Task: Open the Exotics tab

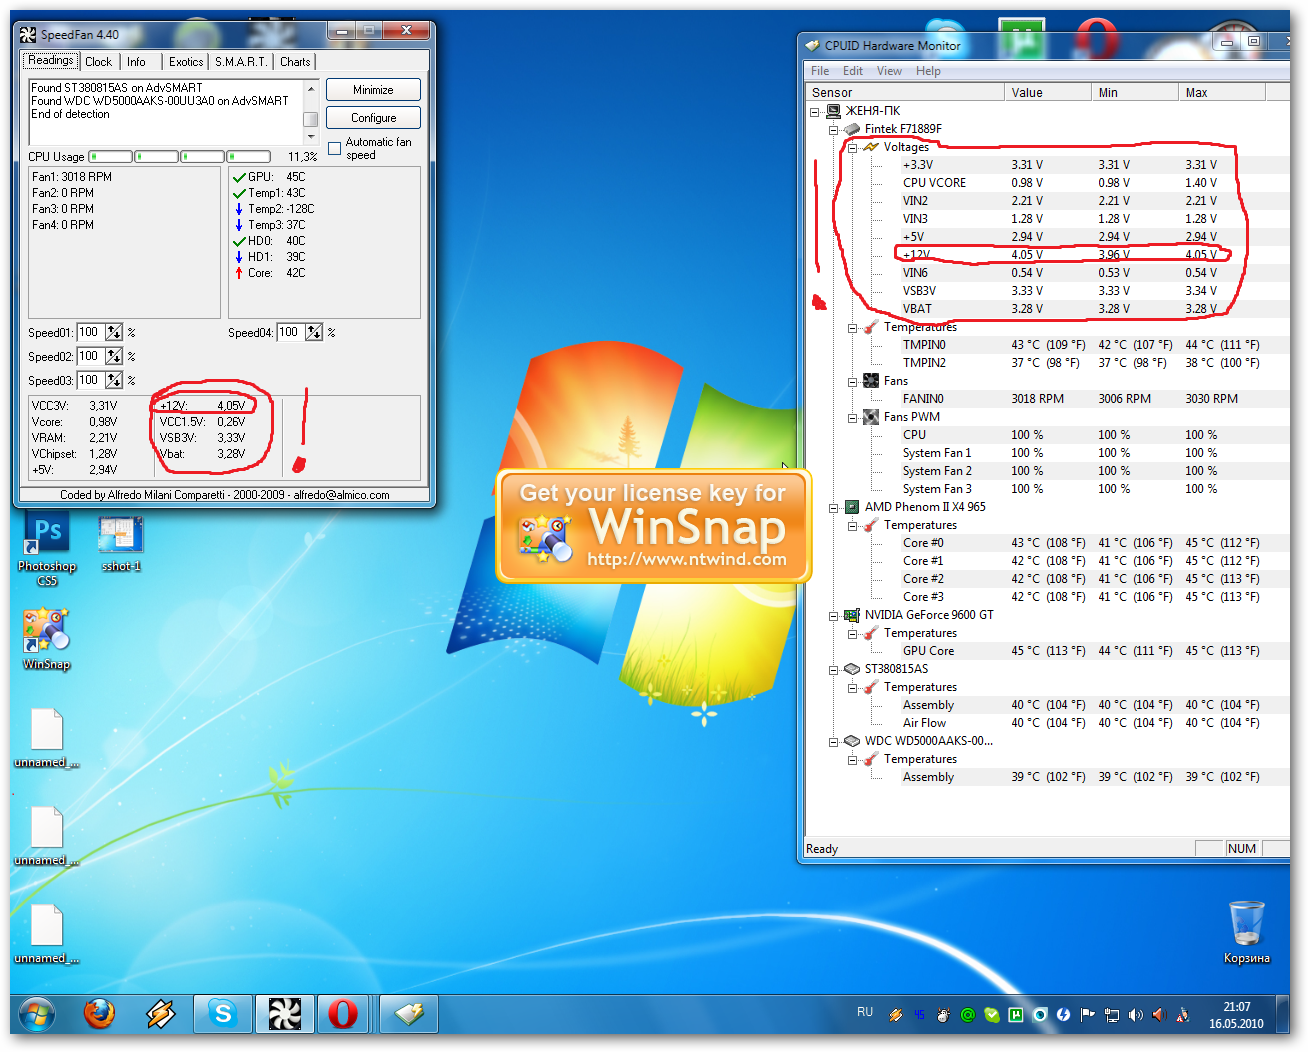Action: 186,62
